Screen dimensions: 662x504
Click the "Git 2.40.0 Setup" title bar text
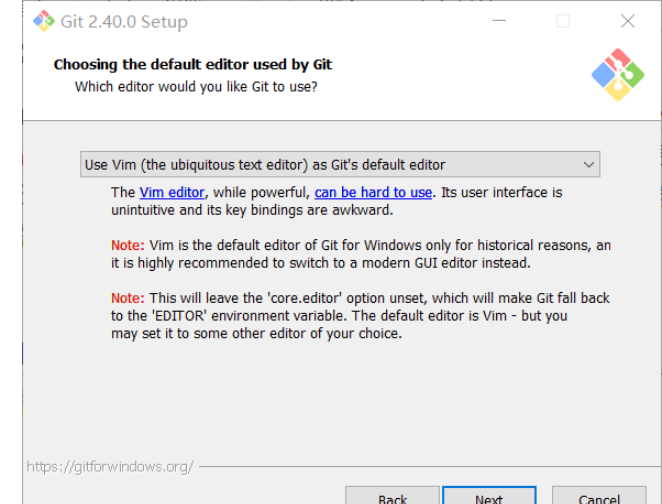(125, 21)
